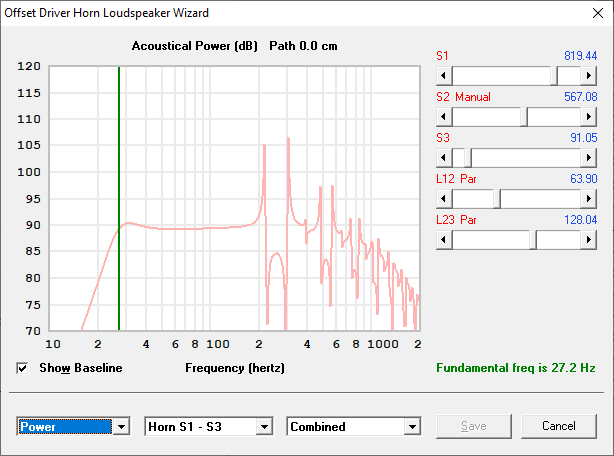Click the Save button
Image resolution: width=614 pixels, height=456 pixels.
pos(474,426)
